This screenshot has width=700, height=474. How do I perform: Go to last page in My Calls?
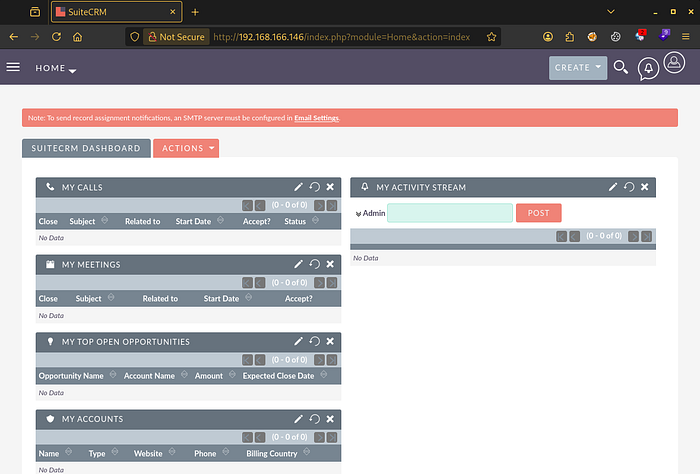(332, 205)
